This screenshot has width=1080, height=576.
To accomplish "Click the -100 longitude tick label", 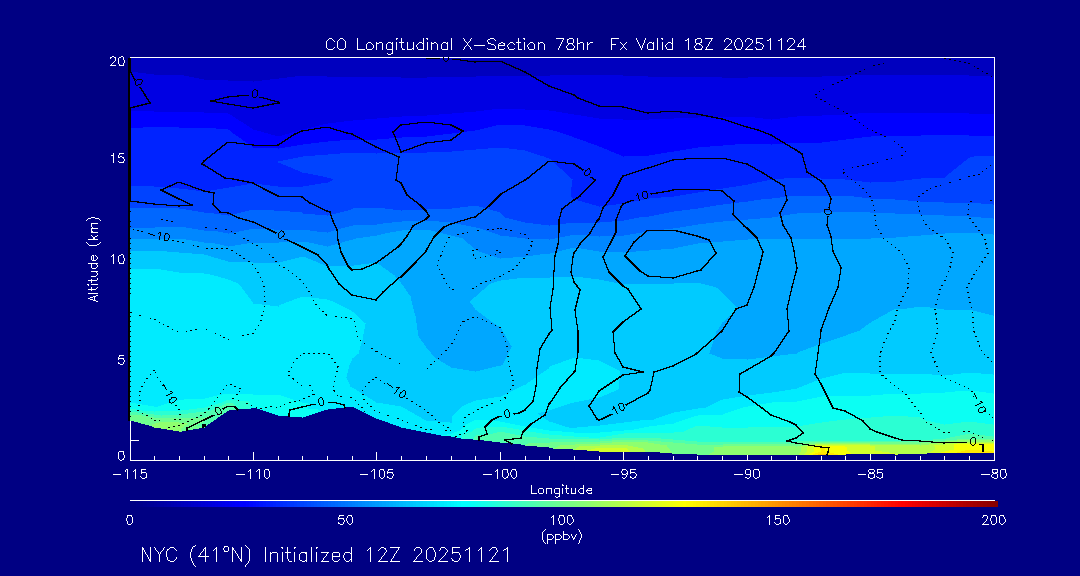I will click(500, 475).
